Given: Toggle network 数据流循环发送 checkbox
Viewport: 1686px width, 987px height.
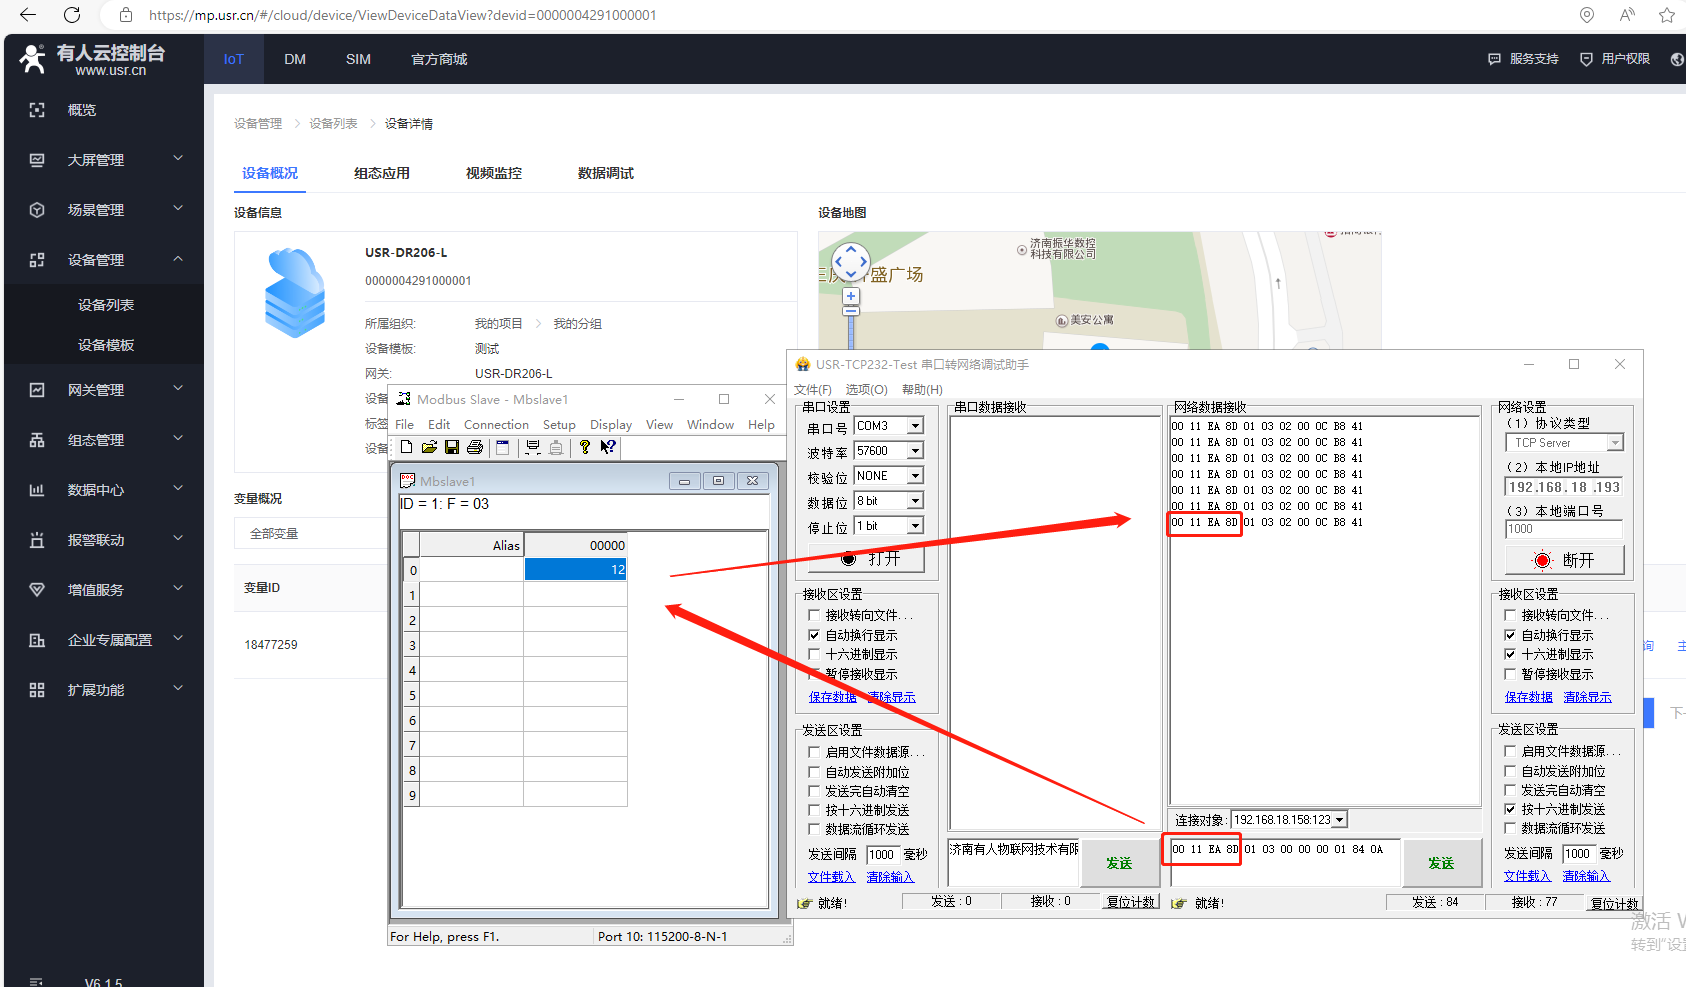Looking at the screenshot, I should (x=1510, y=828).
